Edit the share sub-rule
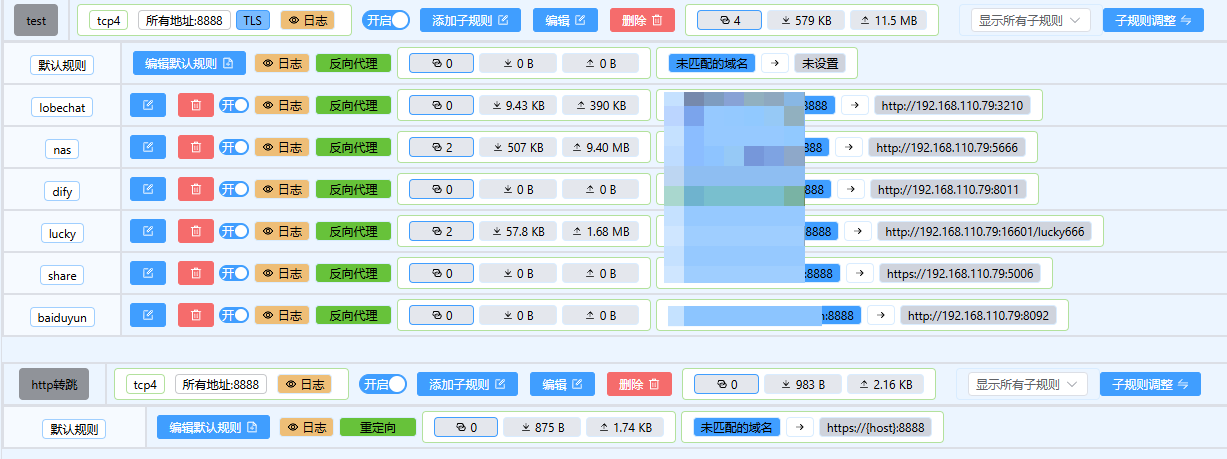 (148, 273)
